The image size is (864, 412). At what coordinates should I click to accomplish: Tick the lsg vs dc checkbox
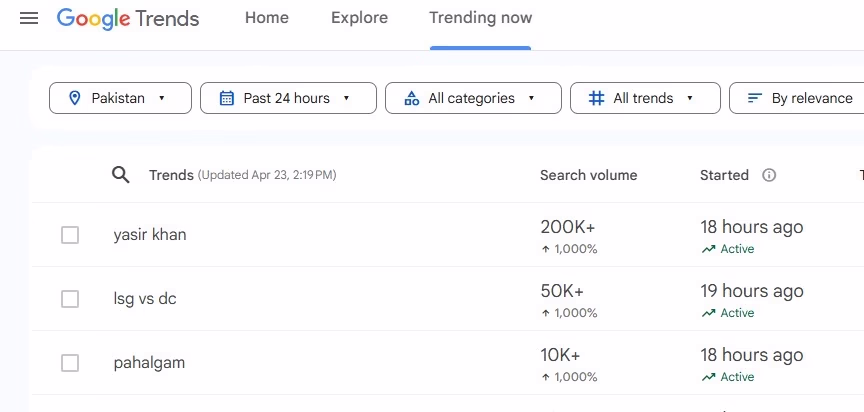click(70, 299)
